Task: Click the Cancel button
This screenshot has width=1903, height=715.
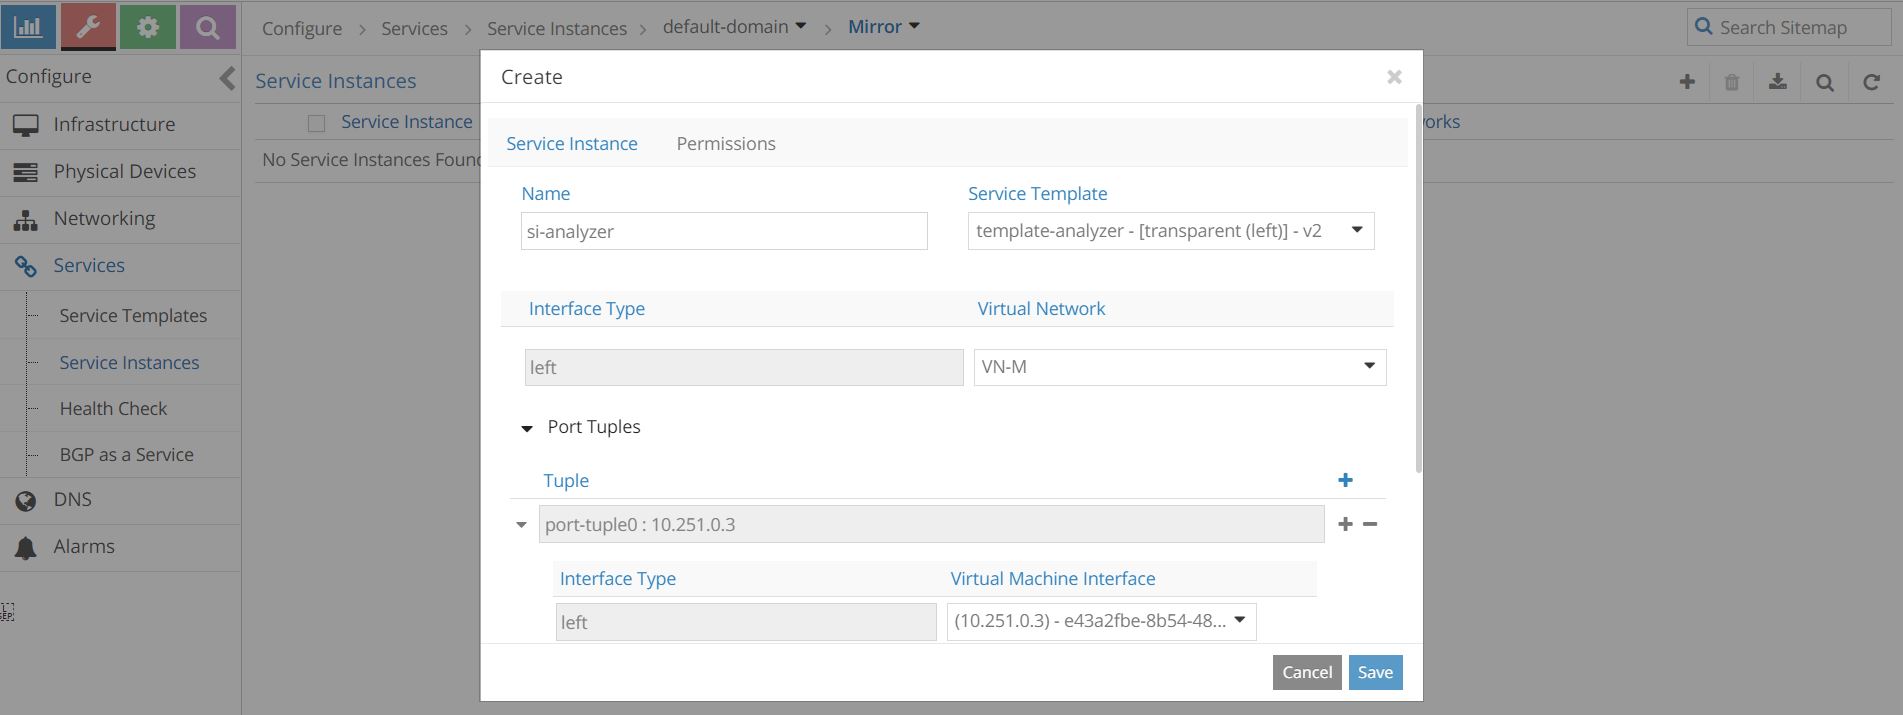Action: click(1307, 672)
